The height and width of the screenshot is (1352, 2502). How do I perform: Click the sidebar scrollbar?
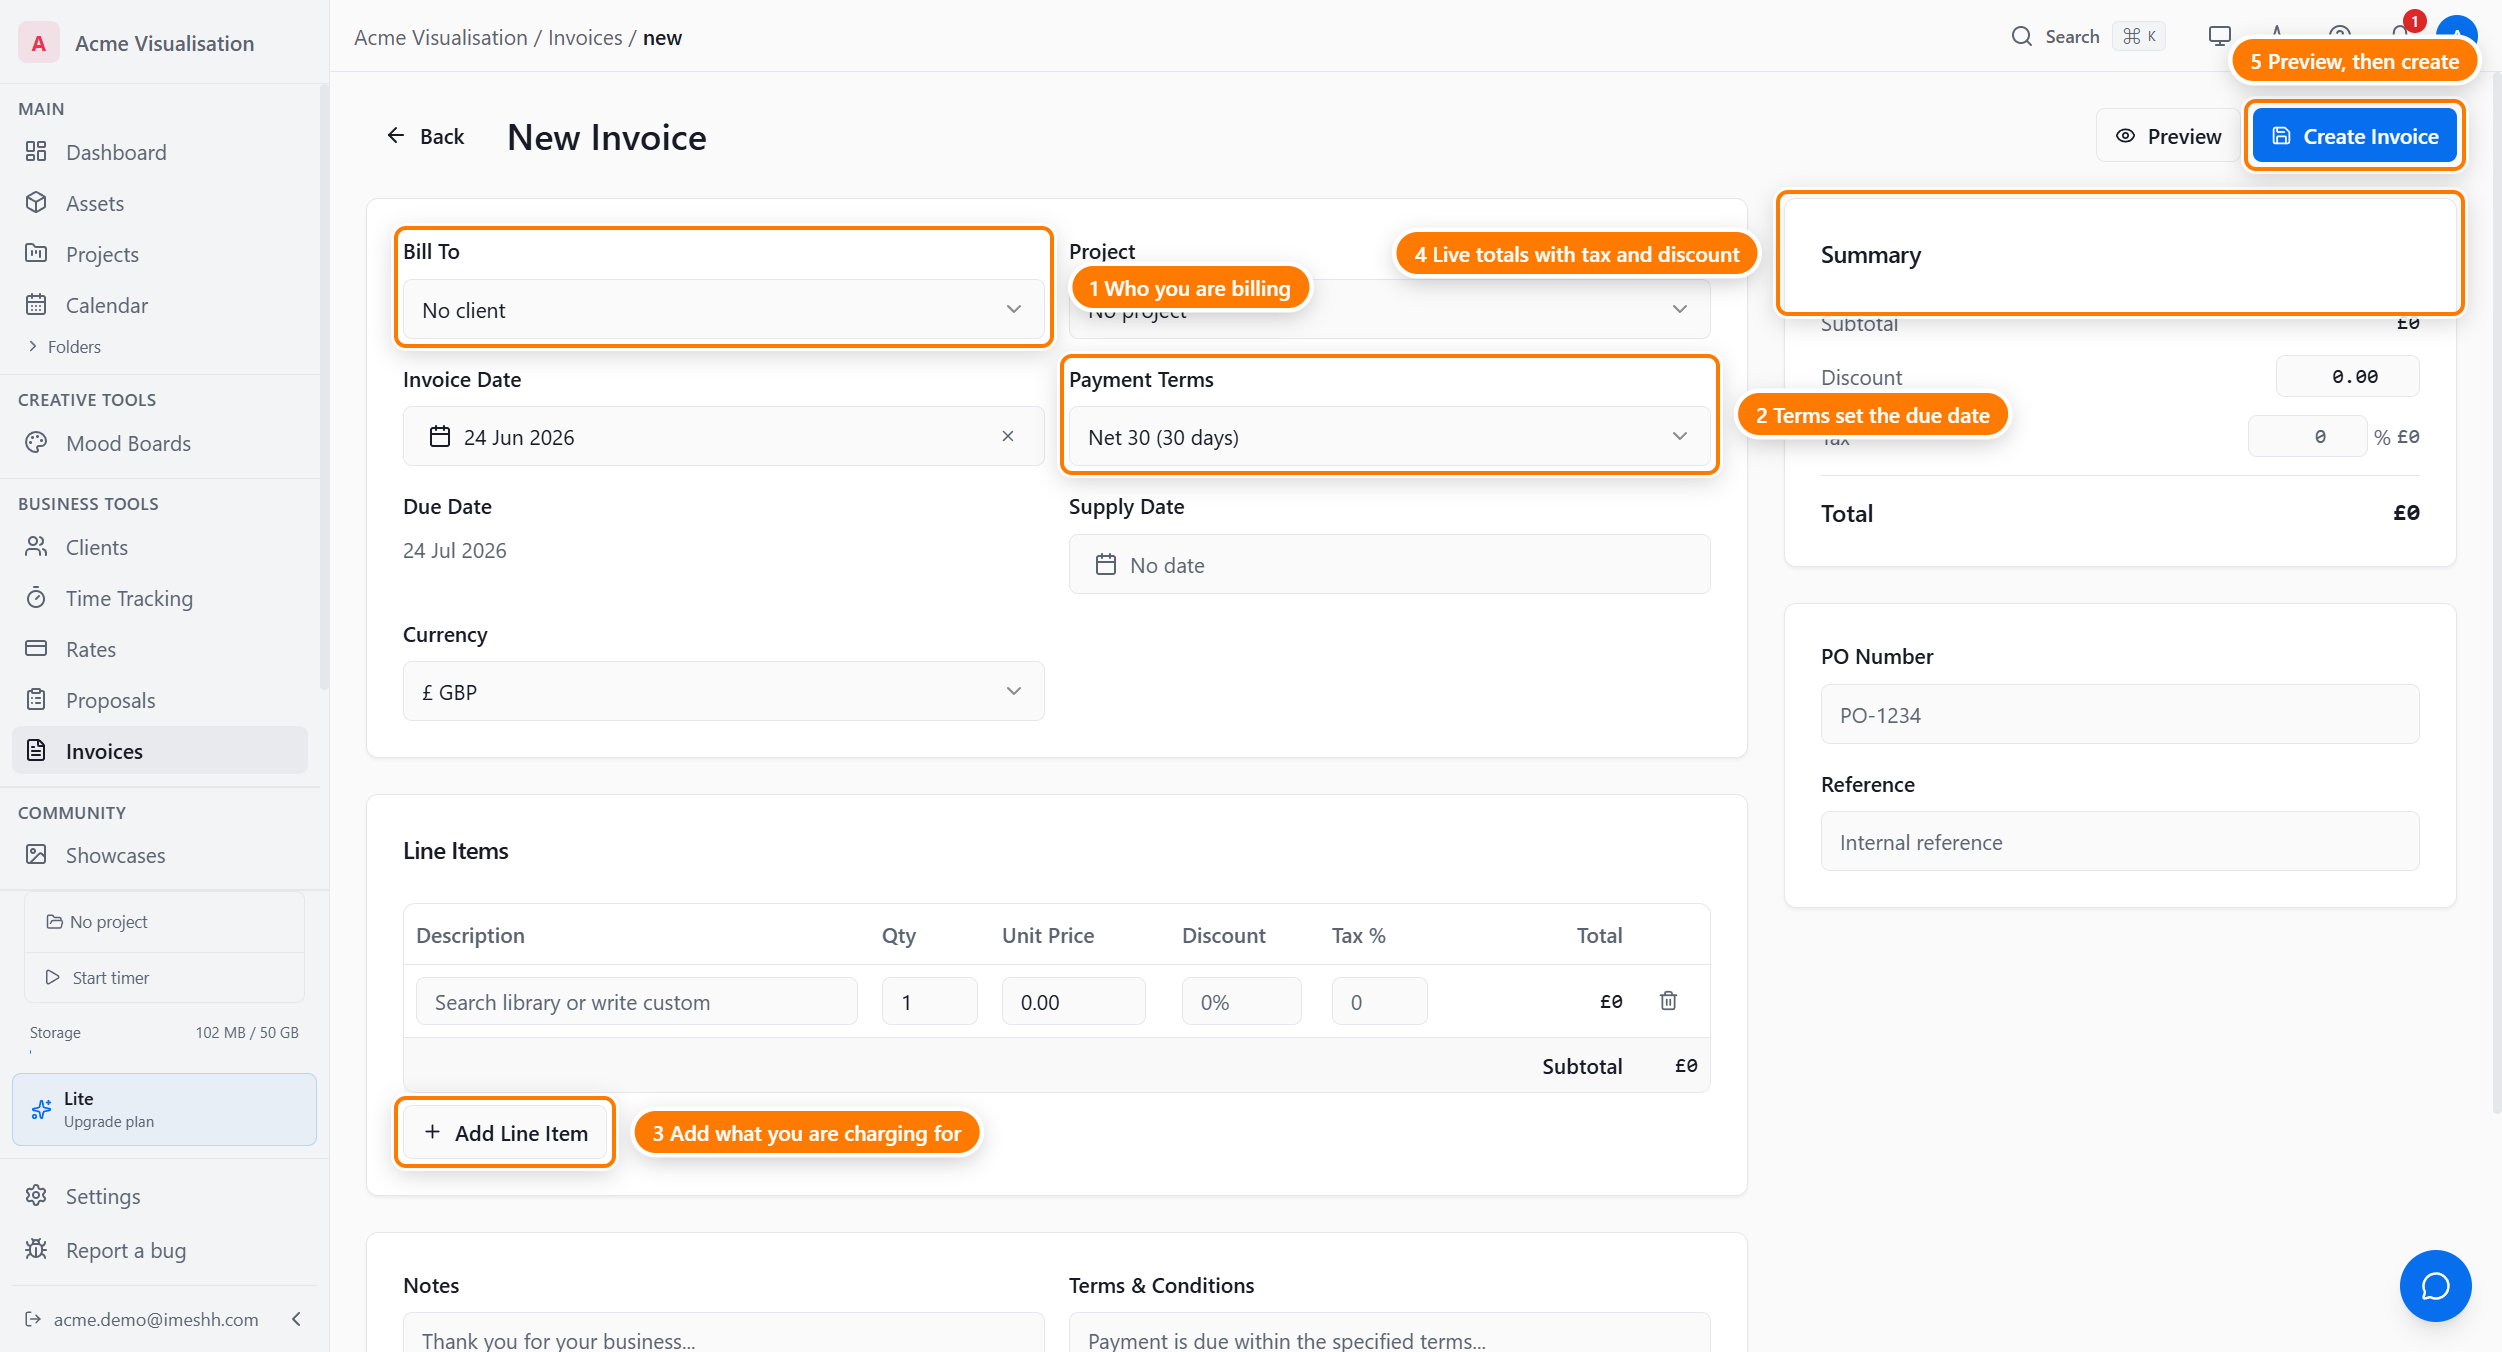point(323,388)
